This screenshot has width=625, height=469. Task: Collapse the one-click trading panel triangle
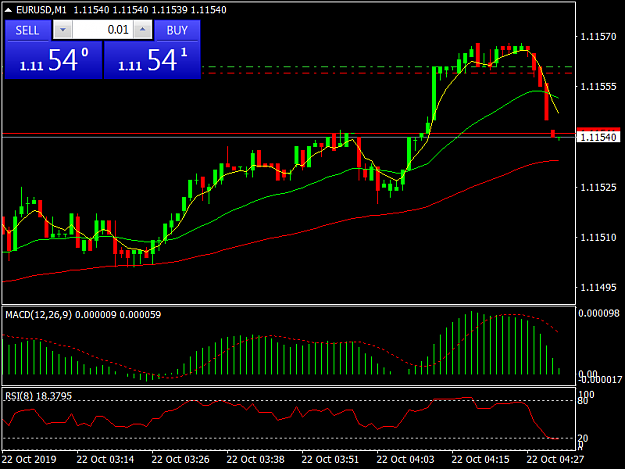8,10
